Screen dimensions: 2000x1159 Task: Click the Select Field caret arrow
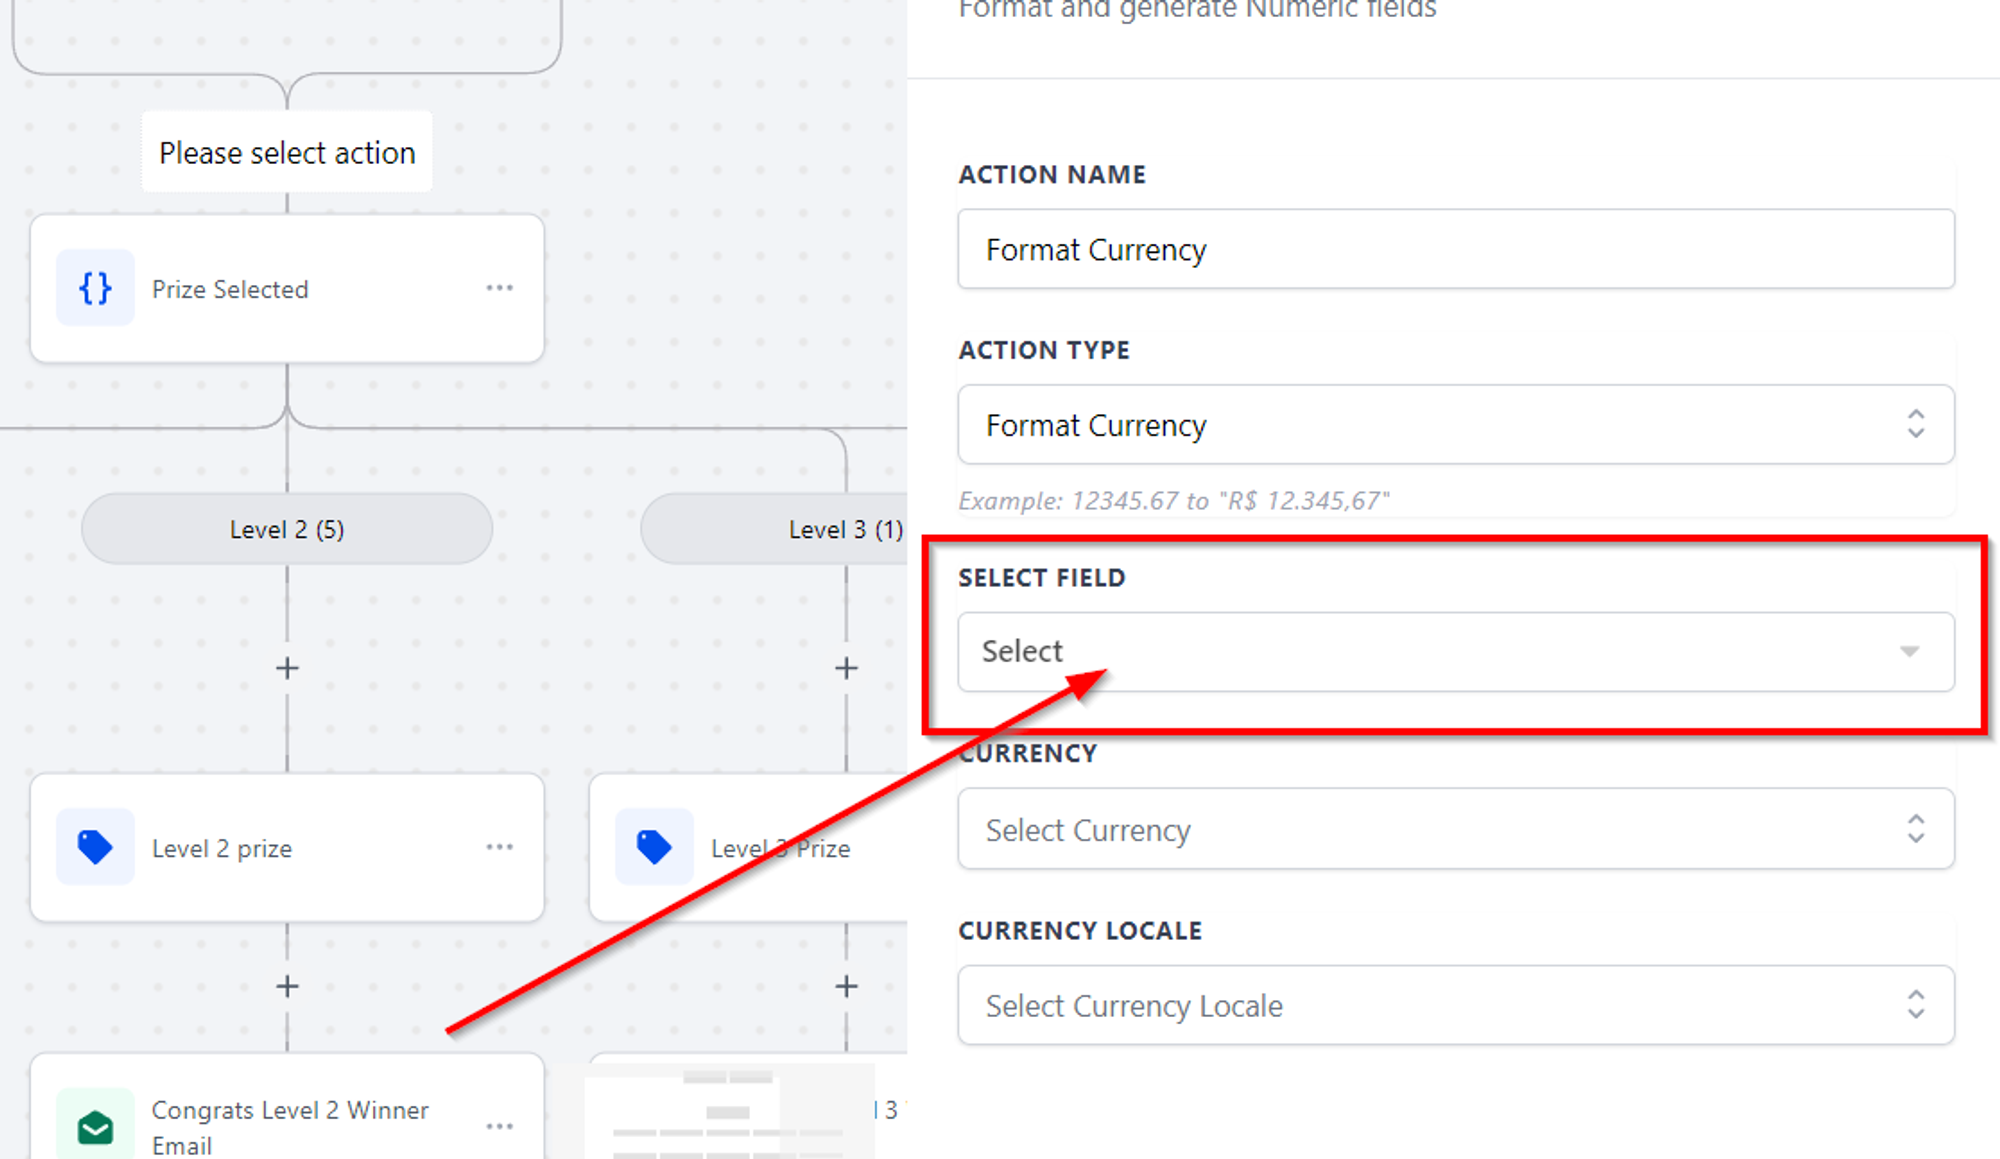[1909, 652]
